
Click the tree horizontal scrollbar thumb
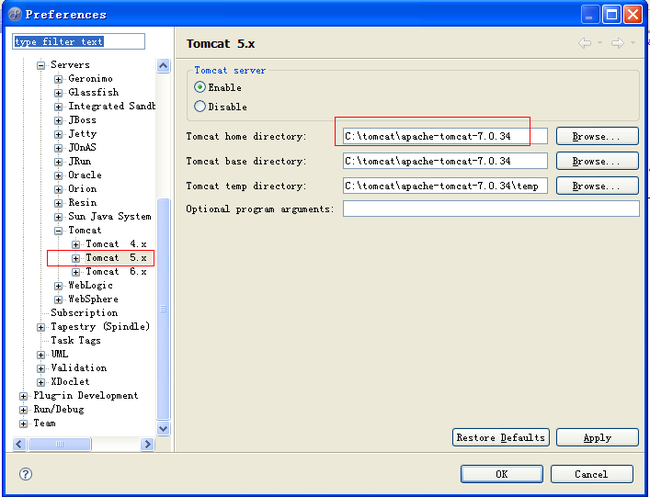[60, 444]
